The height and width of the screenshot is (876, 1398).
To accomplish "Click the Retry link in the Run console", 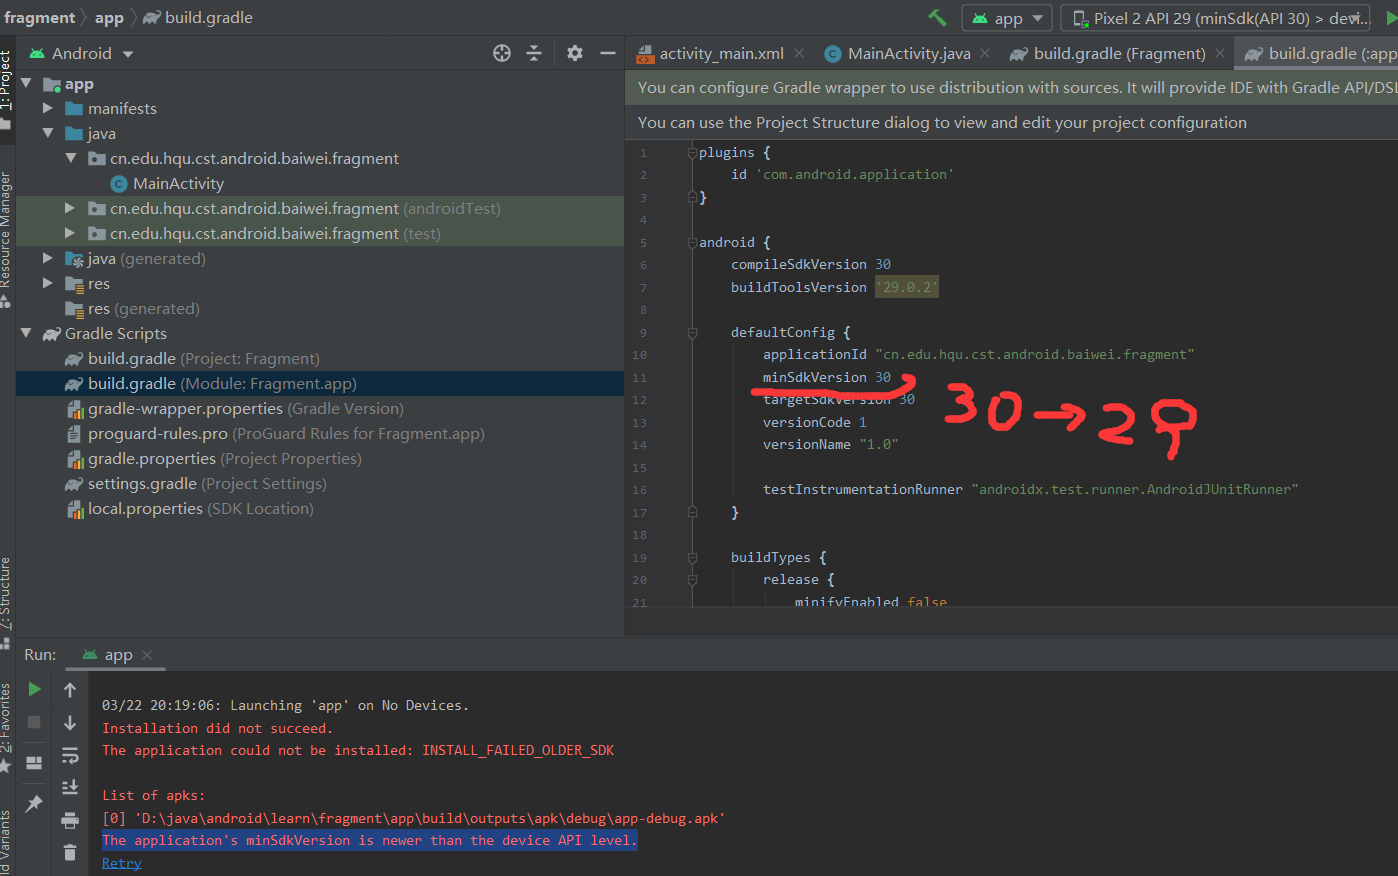I will 121,862.
